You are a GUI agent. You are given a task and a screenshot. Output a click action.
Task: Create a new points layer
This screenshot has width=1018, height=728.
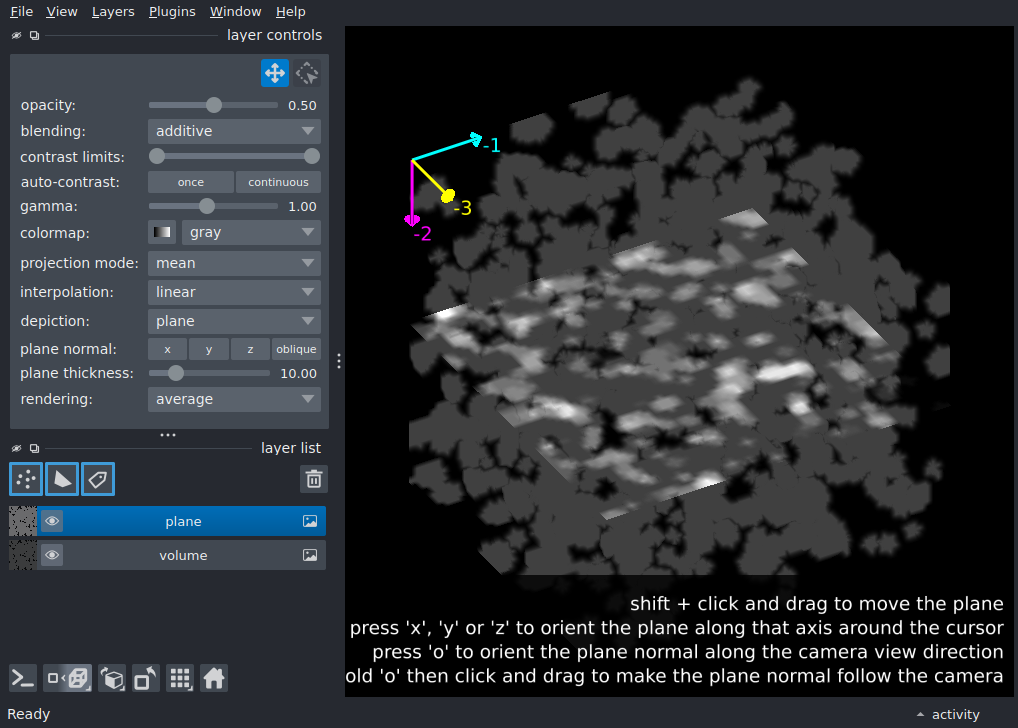point(26,479)
